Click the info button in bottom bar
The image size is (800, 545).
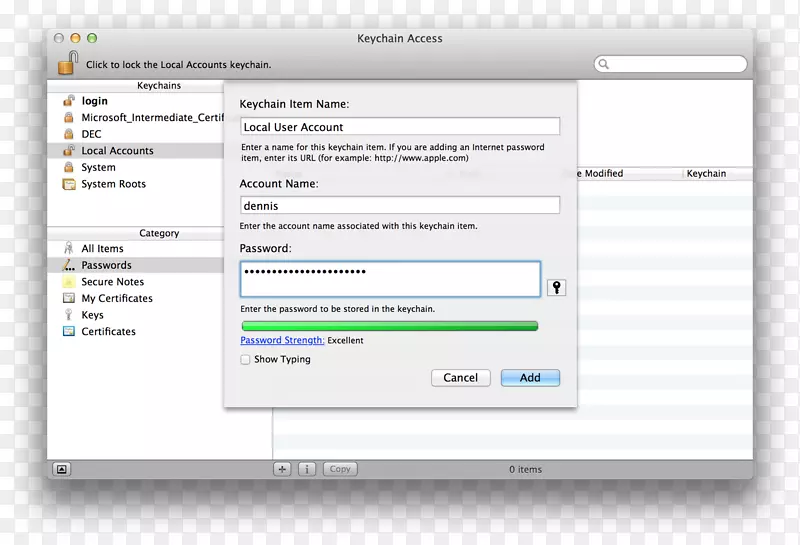tap(307, 469)
